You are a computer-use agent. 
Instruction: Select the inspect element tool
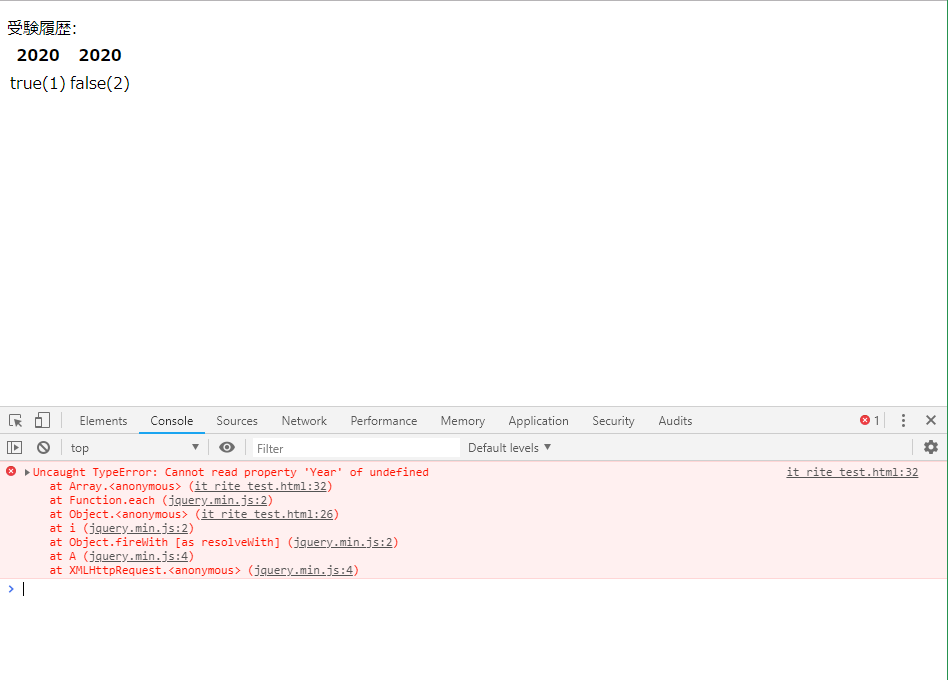point(15,420)
